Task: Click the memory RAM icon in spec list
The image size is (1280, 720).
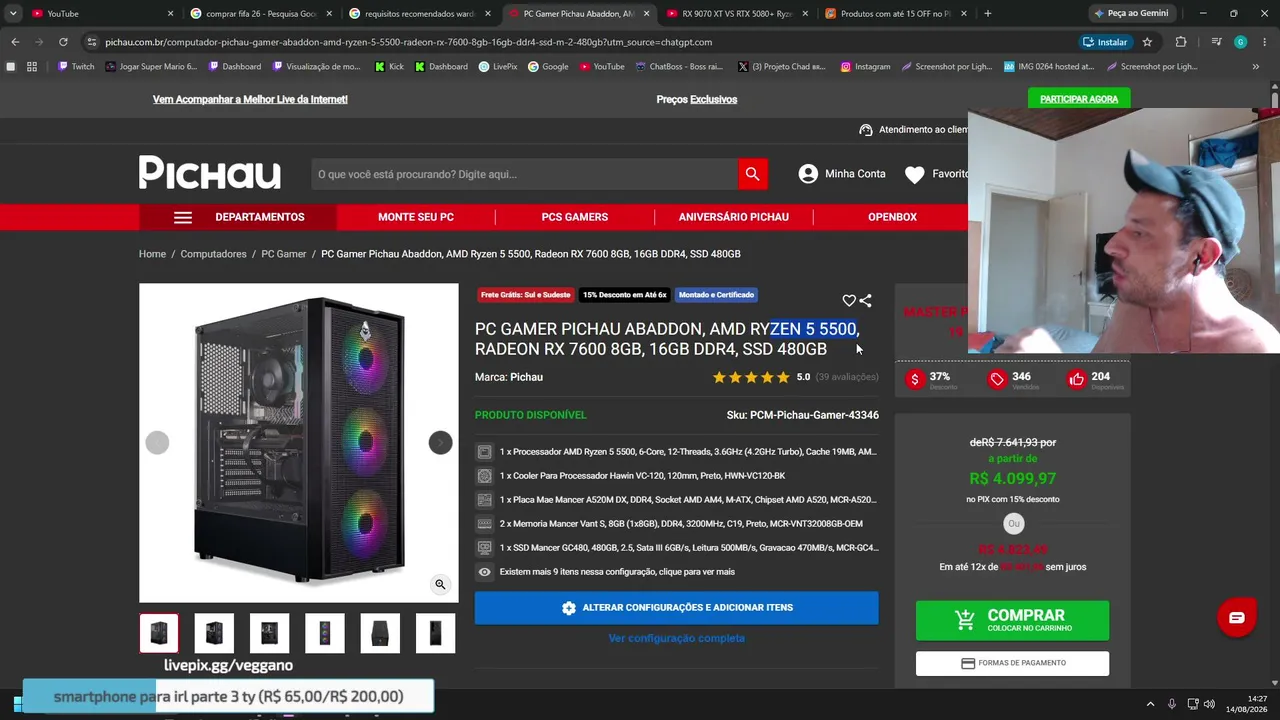Action: pos(485,524)
